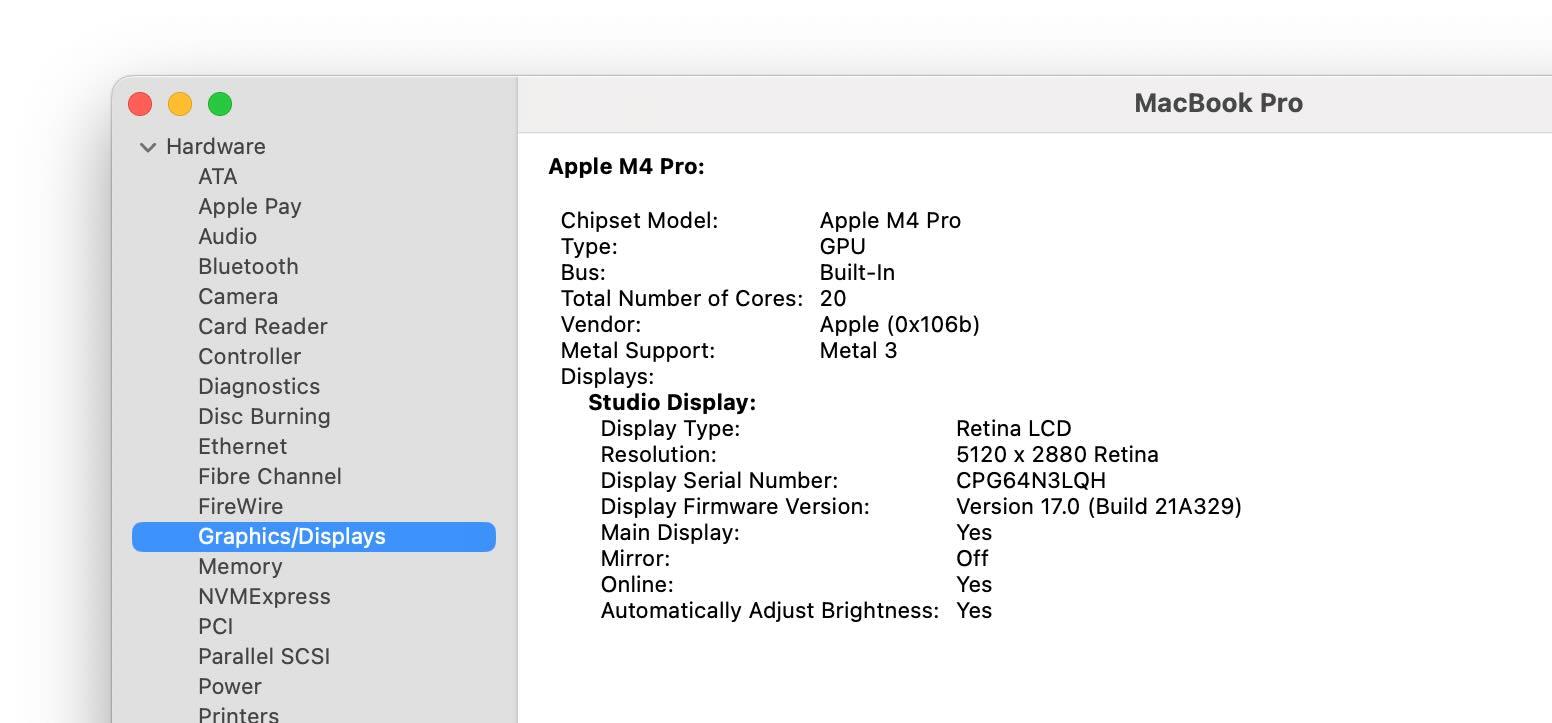Show Bluetooth hardware information
1552x723 pixels.
tap(248, 266)
